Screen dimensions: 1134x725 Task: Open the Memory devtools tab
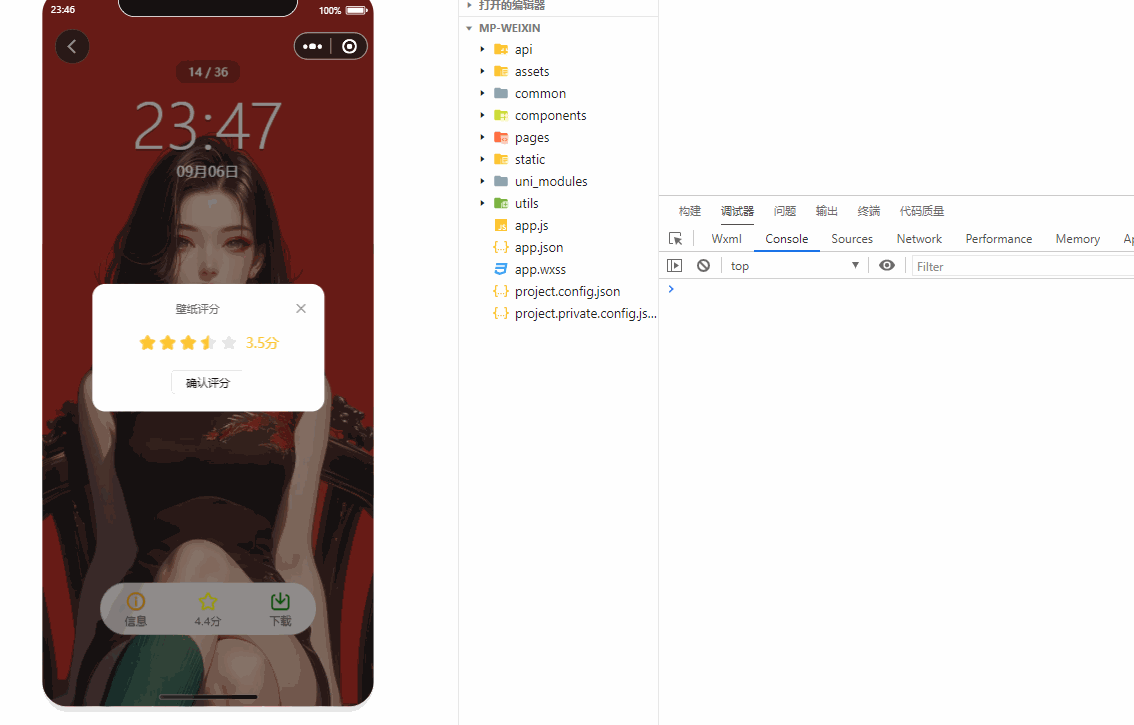pos(1078,239)
